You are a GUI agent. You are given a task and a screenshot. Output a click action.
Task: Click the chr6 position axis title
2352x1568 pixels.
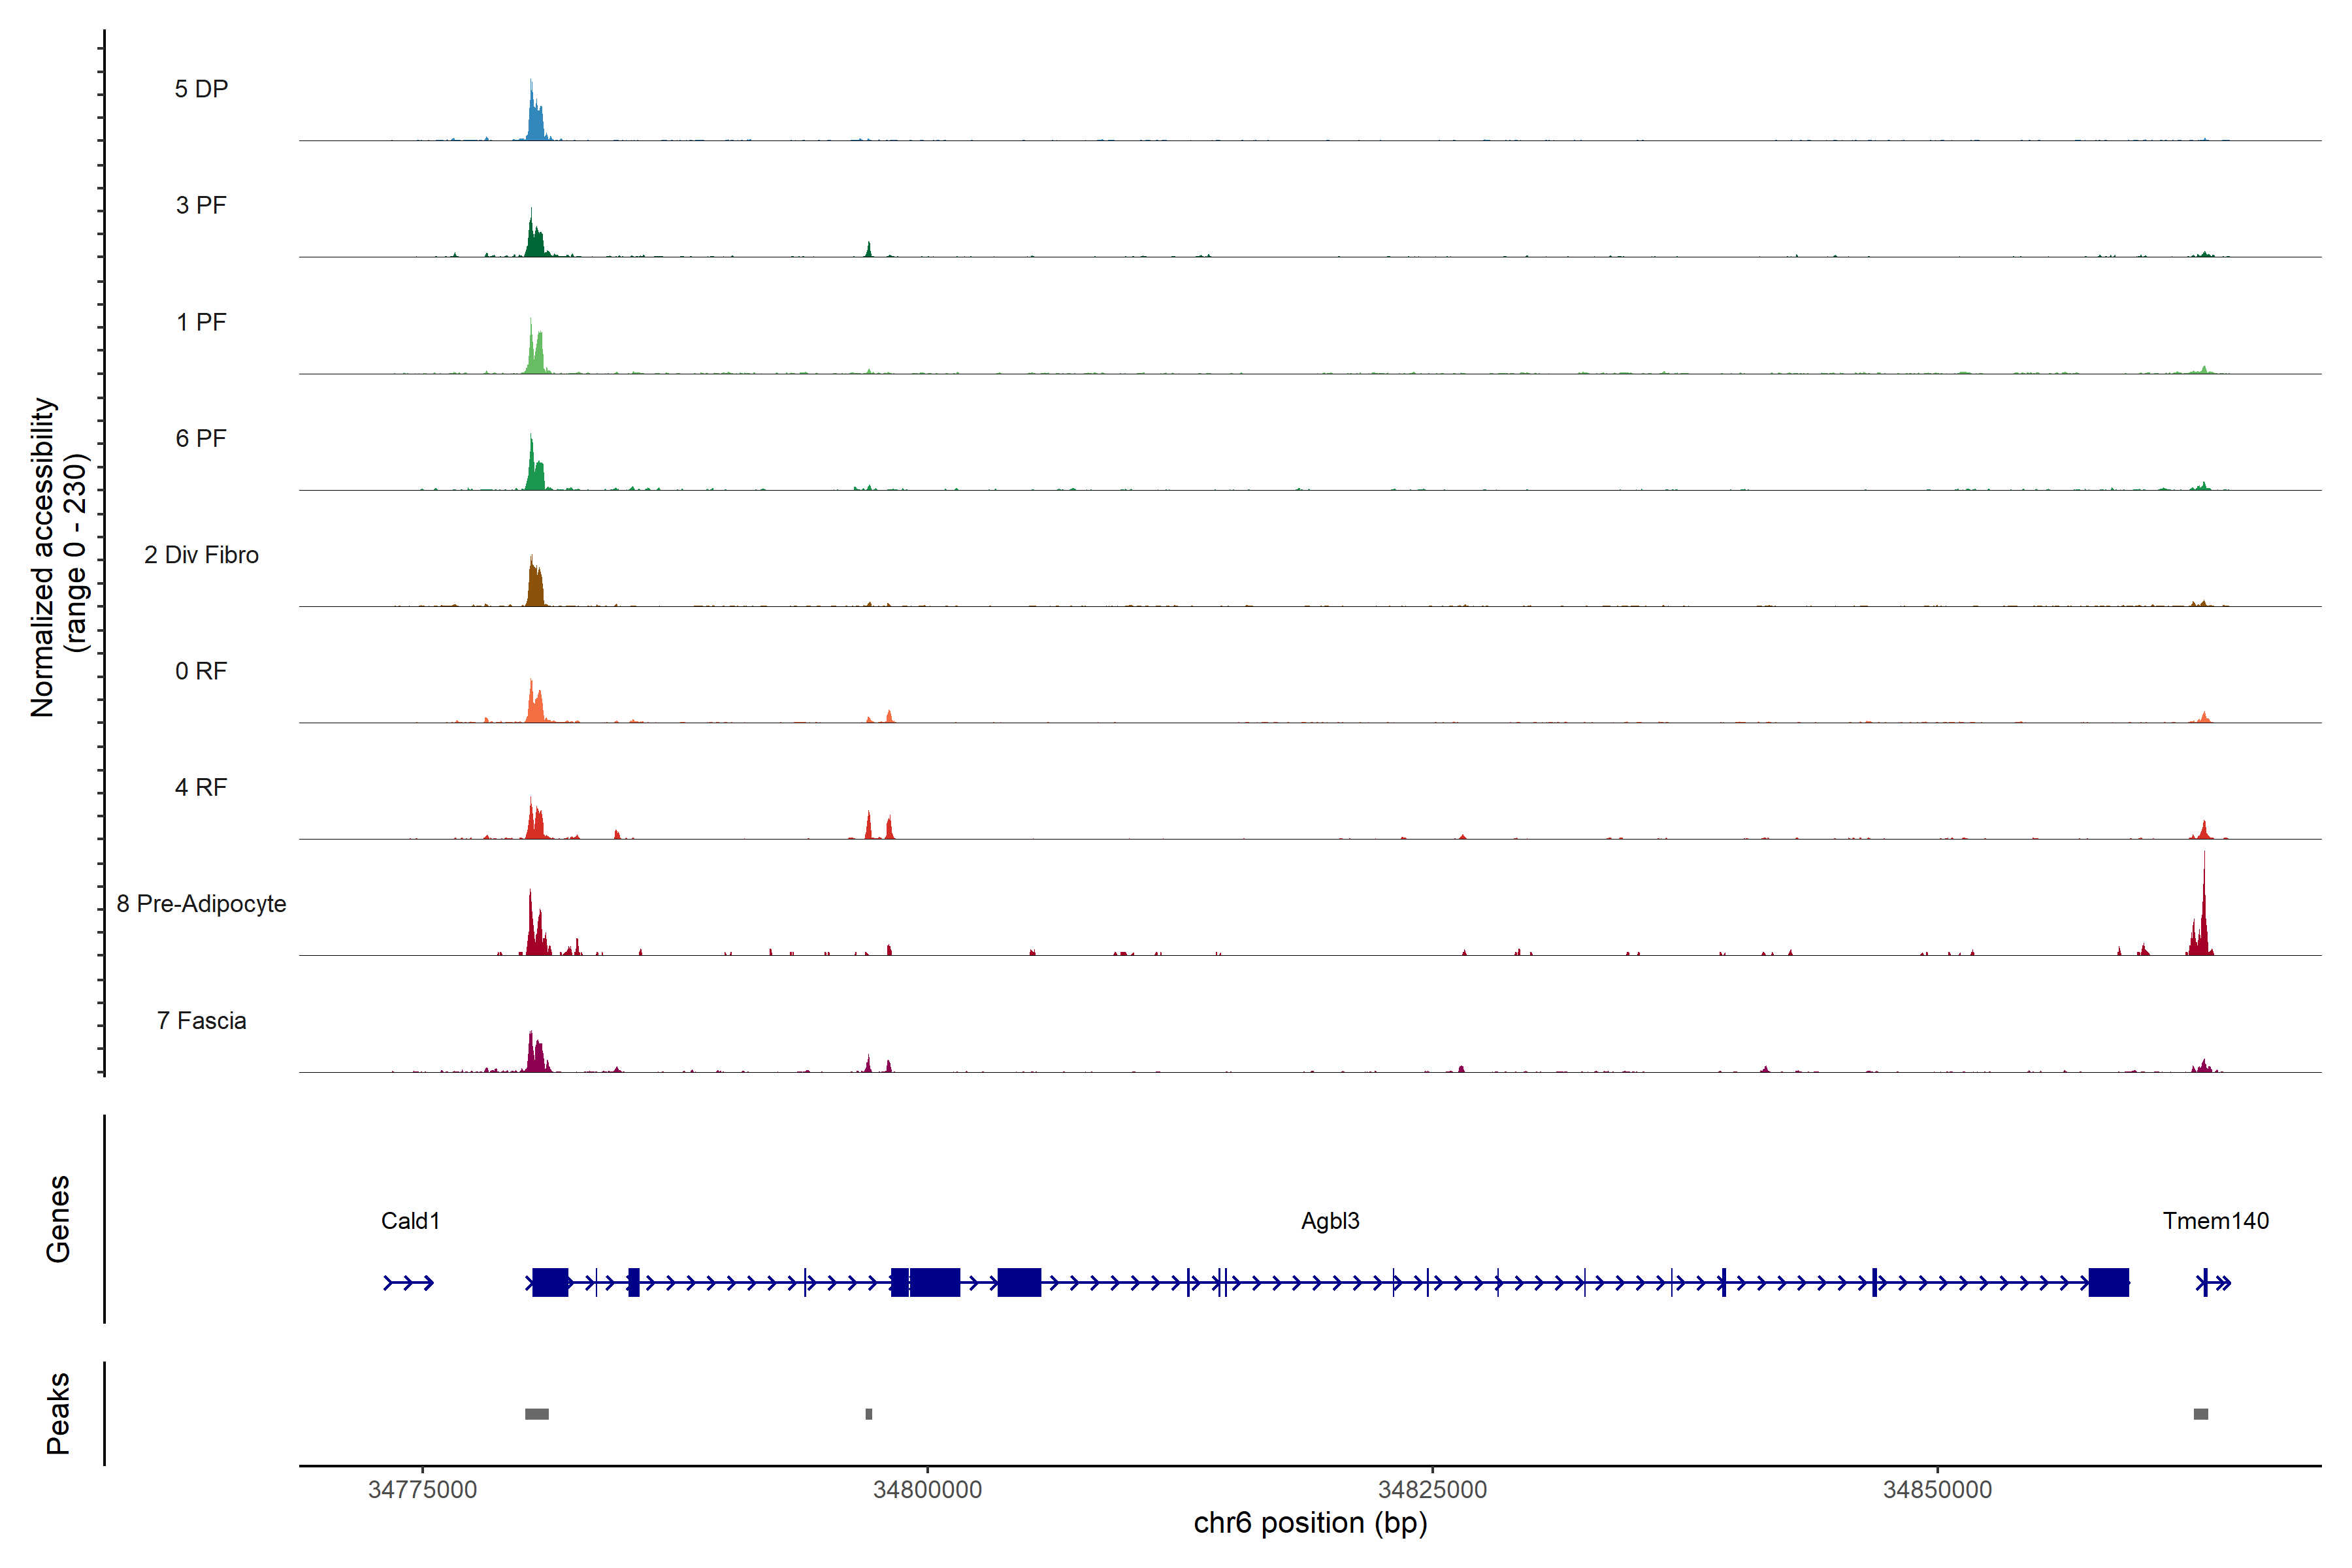tap(1310, 1523)
